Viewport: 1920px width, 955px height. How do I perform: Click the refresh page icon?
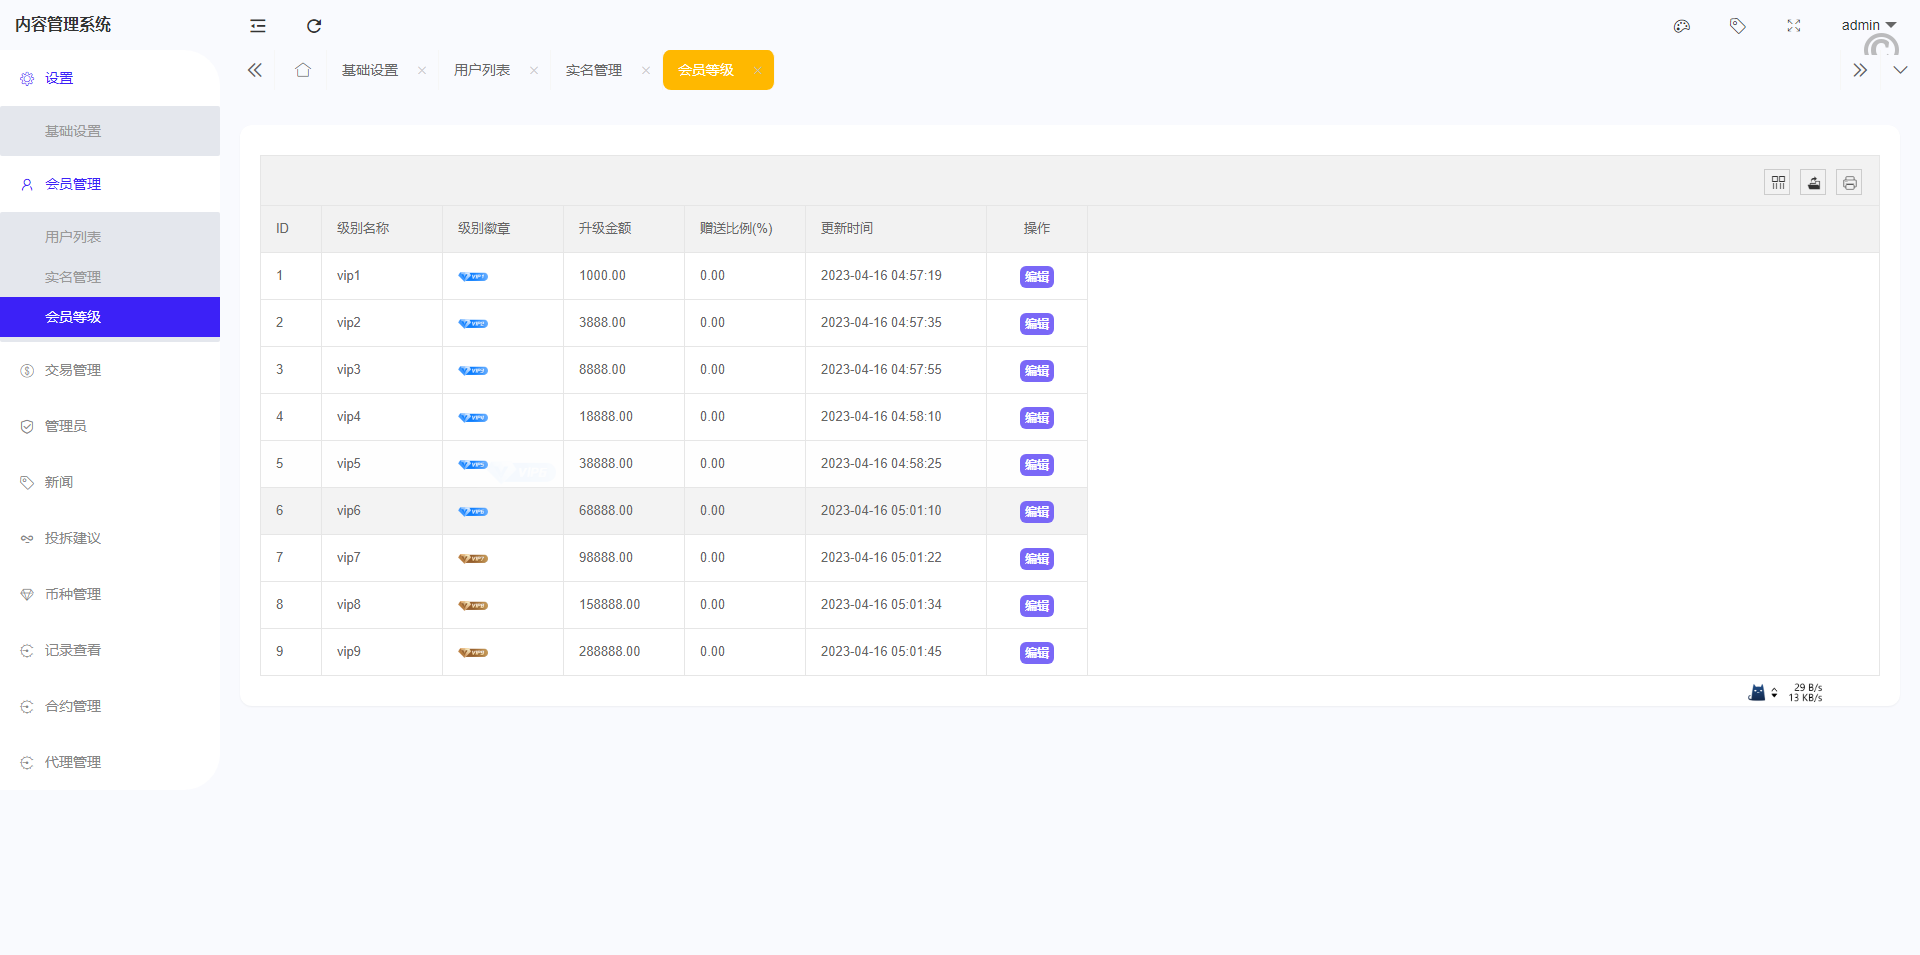(314, 26)
